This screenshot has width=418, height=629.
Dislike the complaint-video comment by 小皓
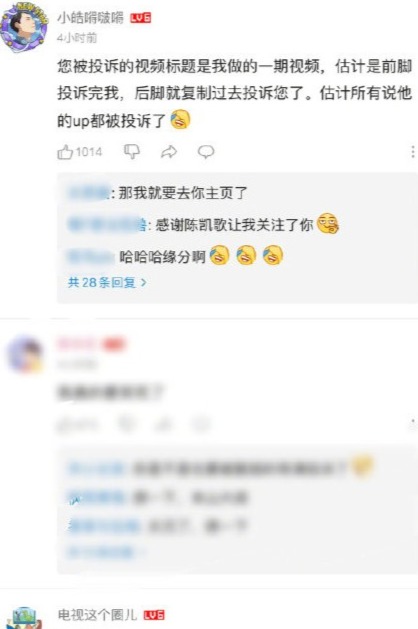132,152
